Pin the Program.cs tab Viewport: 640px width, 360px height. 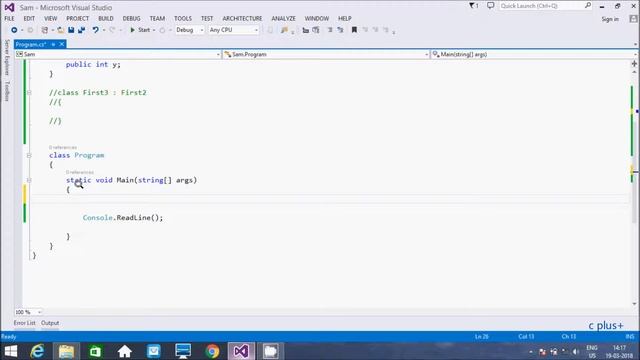coord(53,44)
